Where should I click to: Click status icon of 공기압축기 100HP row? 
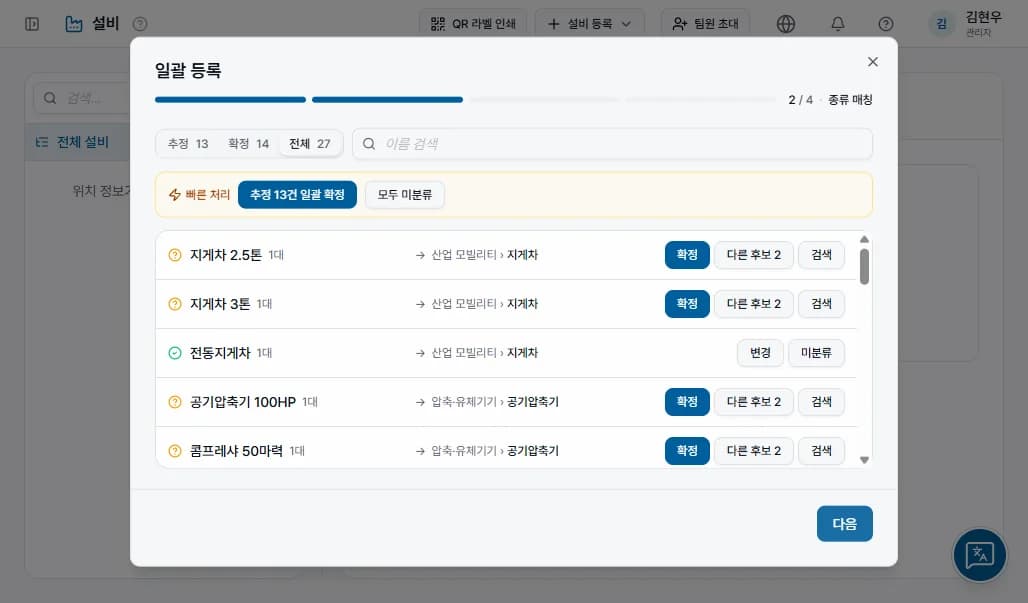[174, 402]
